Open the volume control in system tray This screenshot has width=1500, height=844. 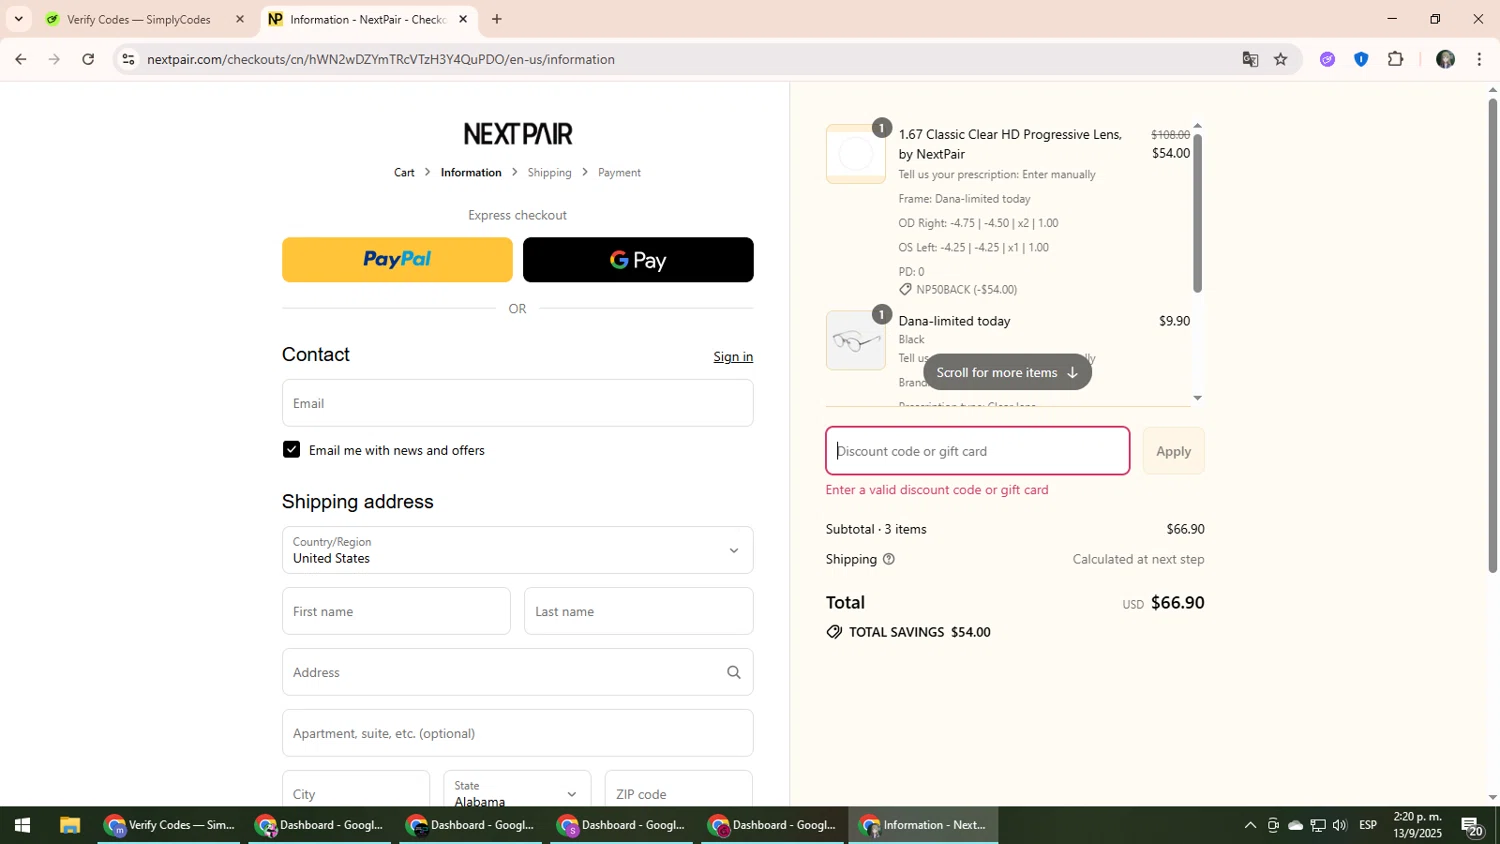point(1340,825)
